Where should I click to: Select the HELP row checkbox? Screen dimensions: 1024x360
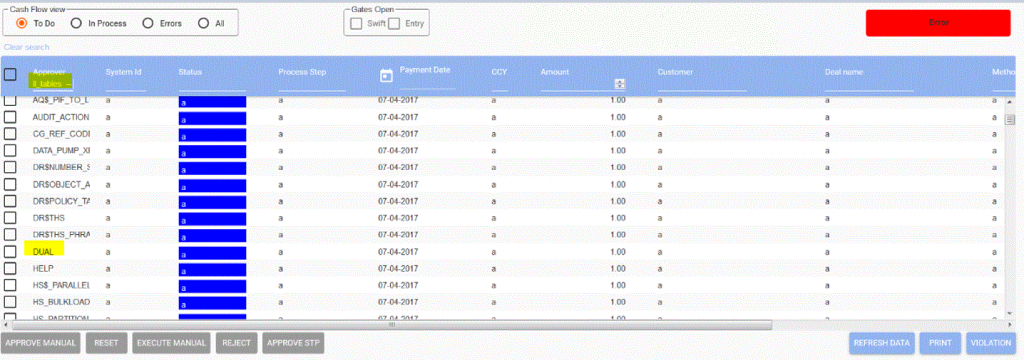[x=10, y=268]
